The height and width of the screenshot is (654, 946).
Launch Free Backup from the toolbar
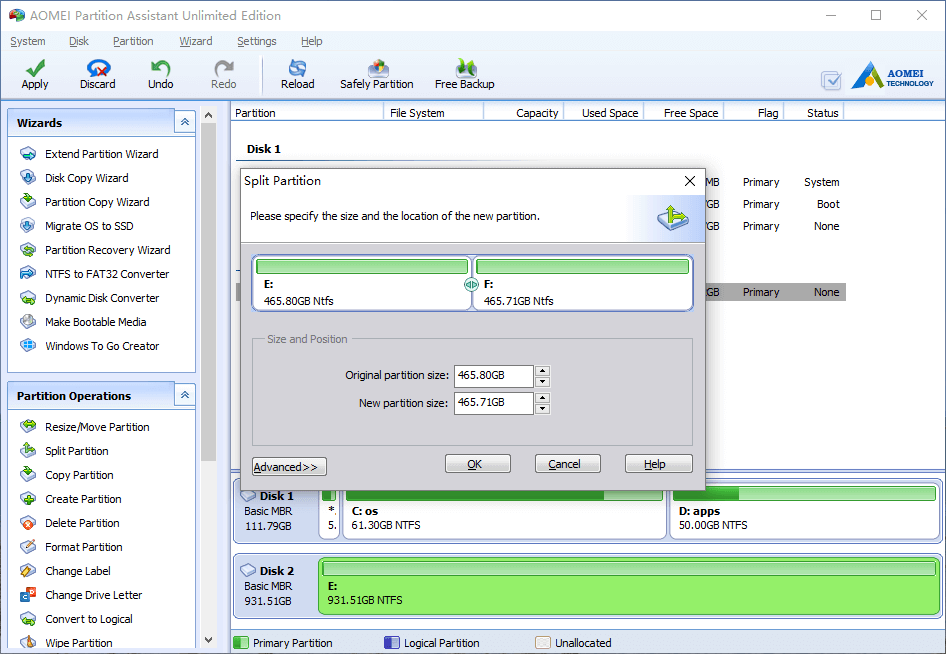click(465, 68)
